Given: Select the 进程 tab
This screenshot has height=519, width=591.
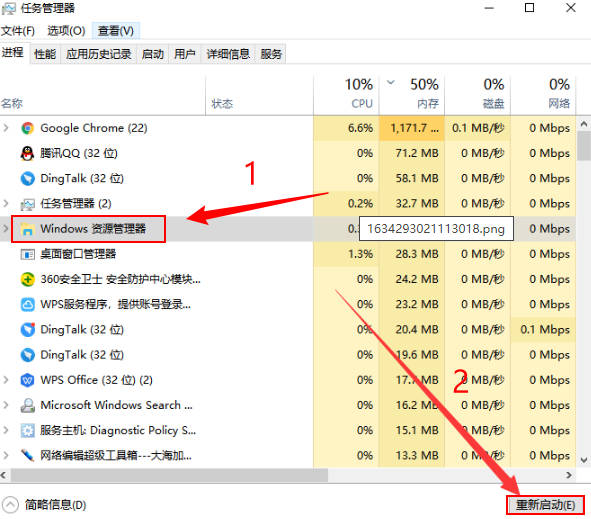Looking at the screenshot, I should 13,52.
